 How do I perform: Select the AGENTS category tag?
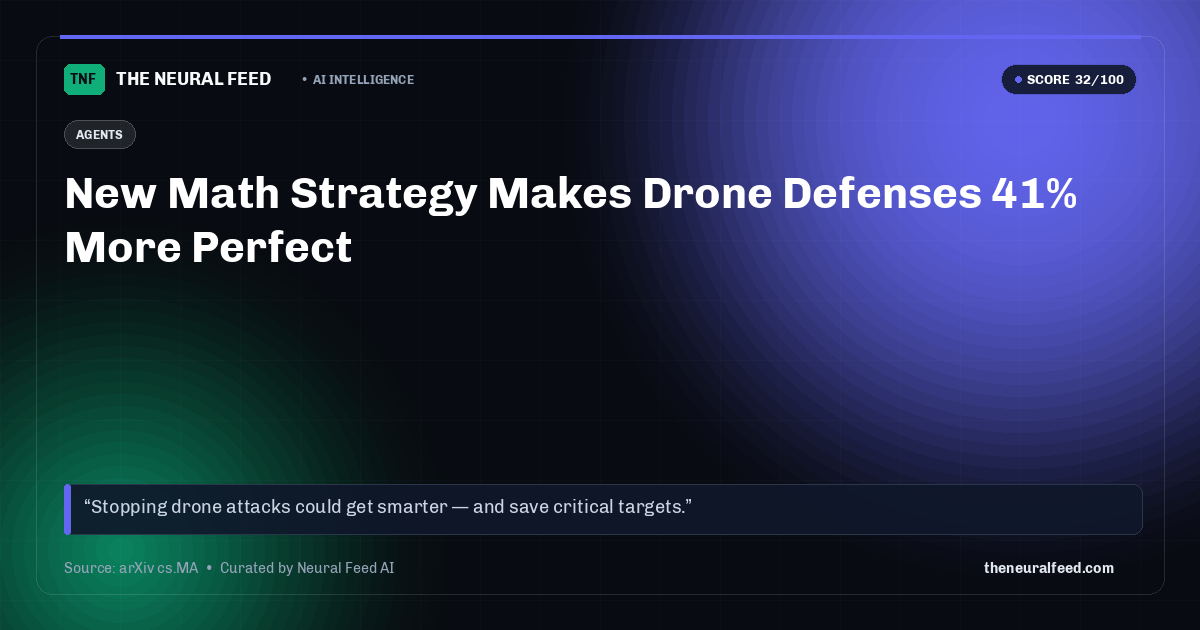(x=99, y=134)
